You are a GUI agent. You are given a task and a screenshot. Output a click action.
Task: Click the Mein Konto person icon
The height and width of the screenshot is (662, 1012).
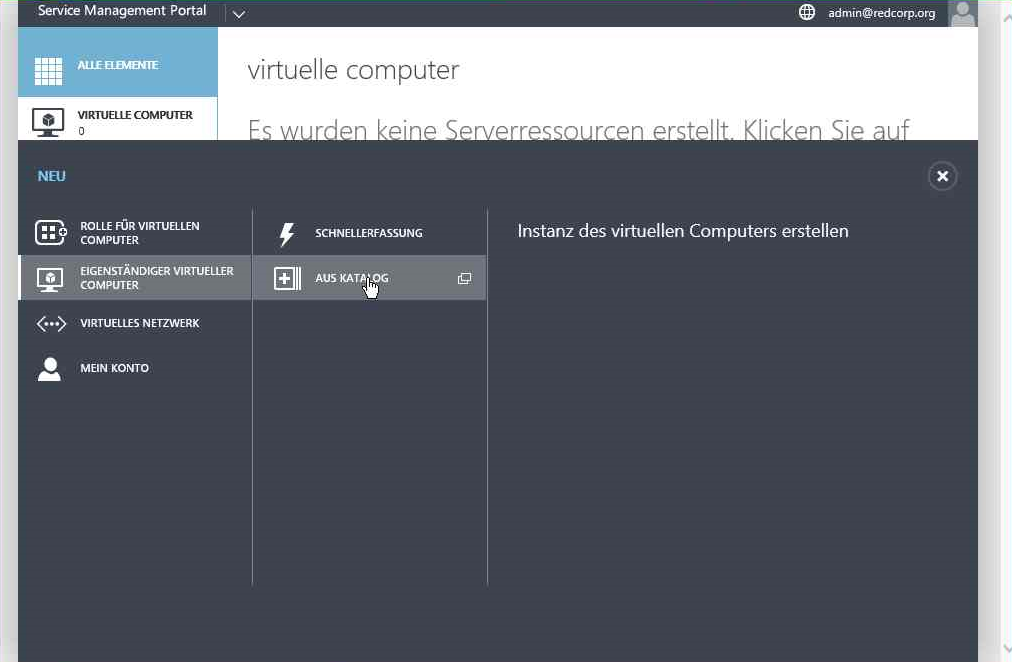coord(49,369)
